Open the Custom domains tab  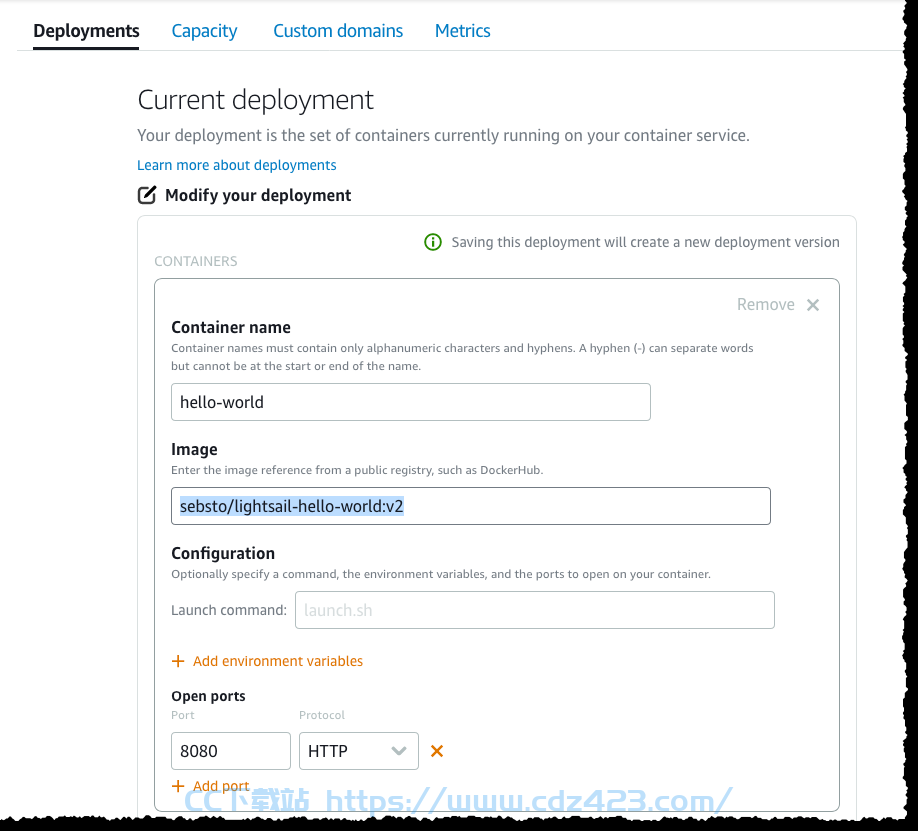coord(338,30)
